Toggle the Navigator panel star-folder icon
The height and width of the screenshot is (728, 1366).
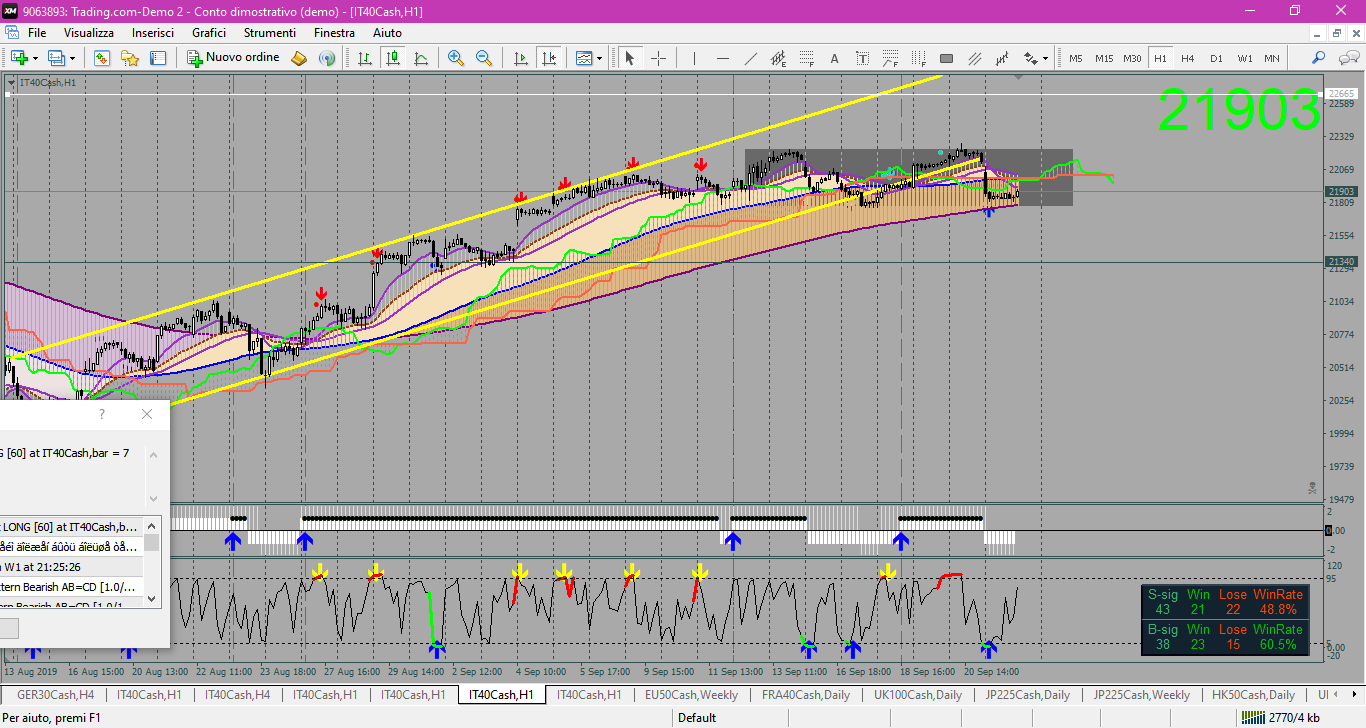(129, 58)
